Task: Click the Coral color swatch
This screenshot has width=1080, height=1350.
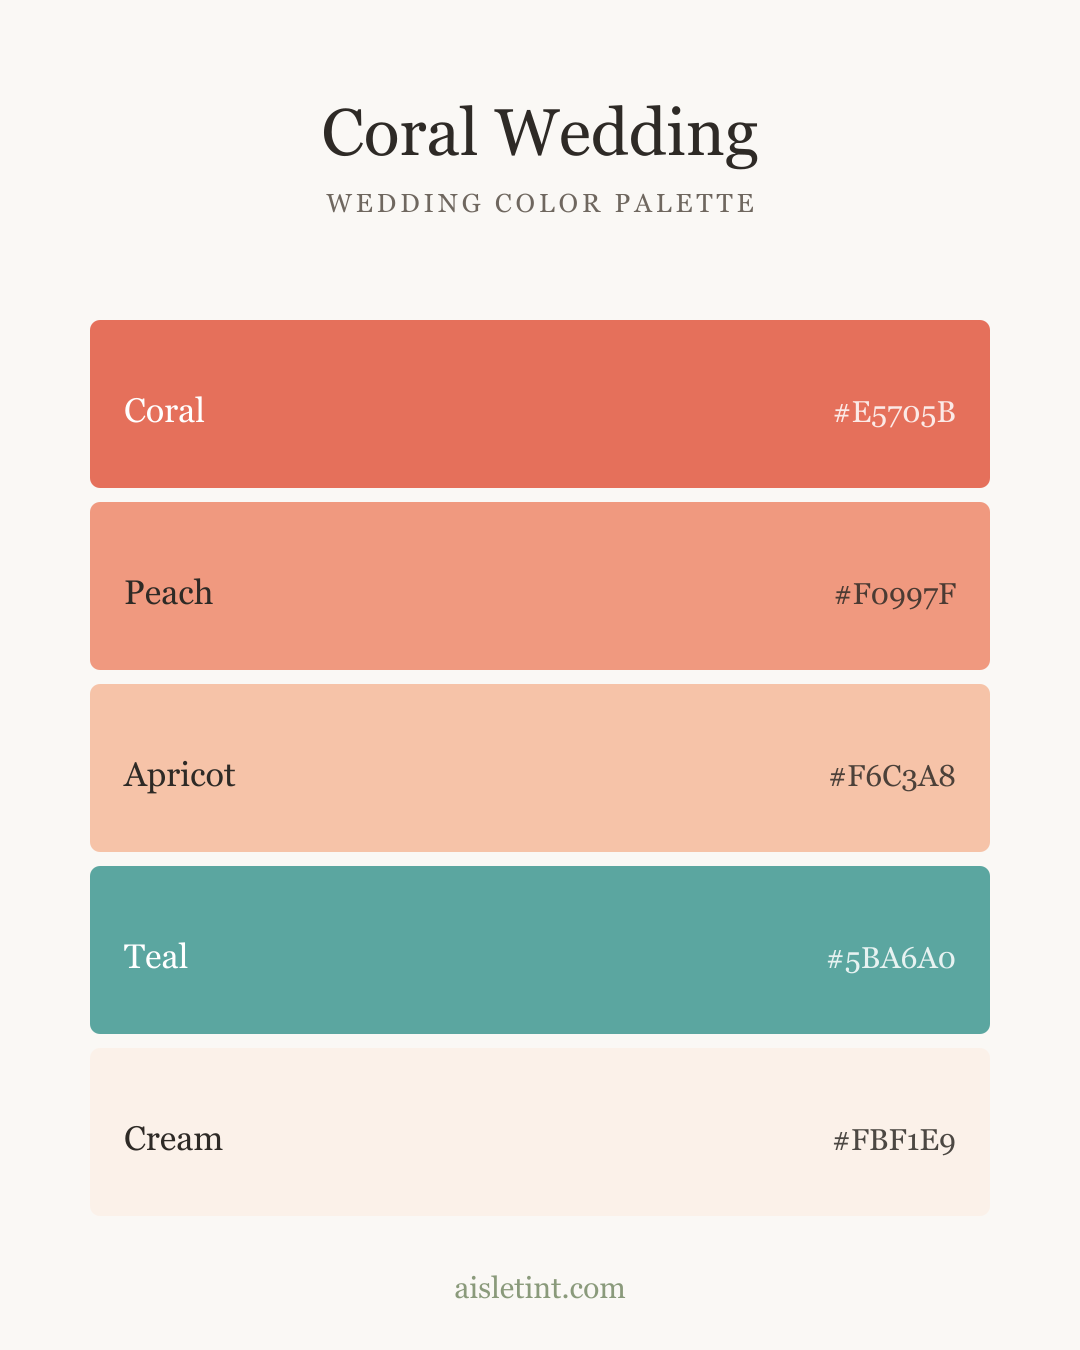Action: click(x=540, y=404)
